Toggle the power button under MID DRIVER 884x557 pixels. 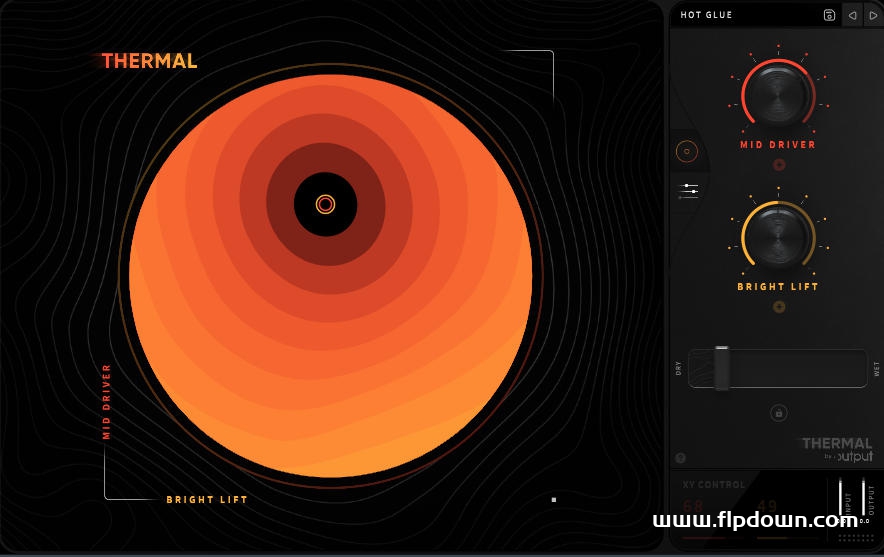779,165
